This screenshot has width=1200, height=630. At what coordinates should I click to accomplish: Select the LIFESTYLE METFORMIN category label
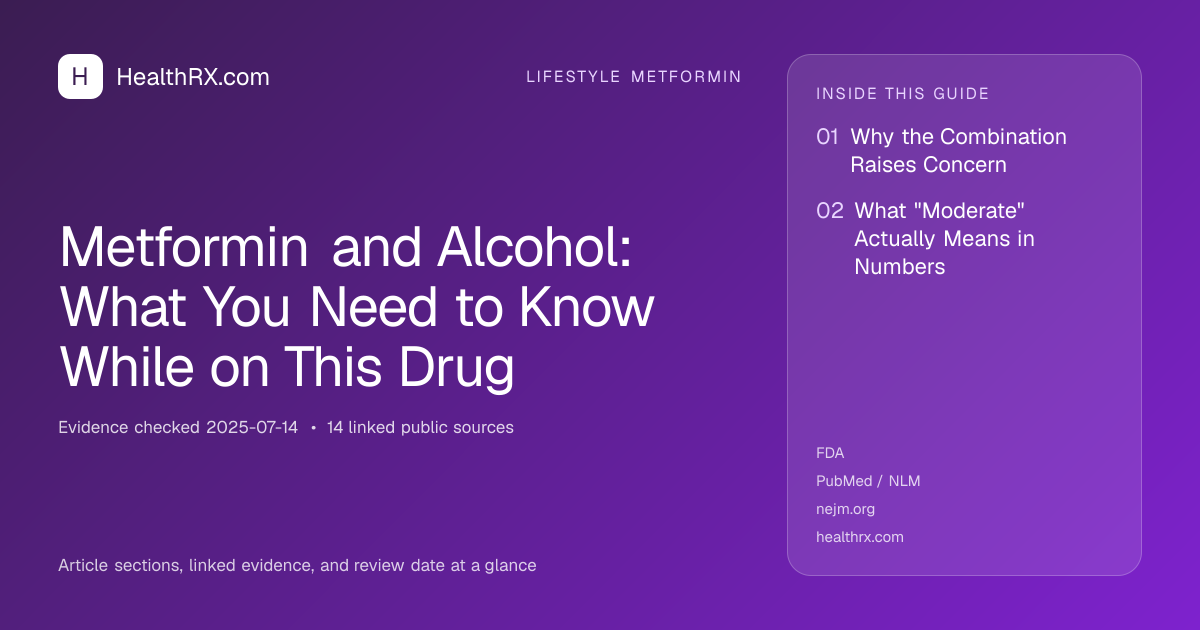click(634, 77)
